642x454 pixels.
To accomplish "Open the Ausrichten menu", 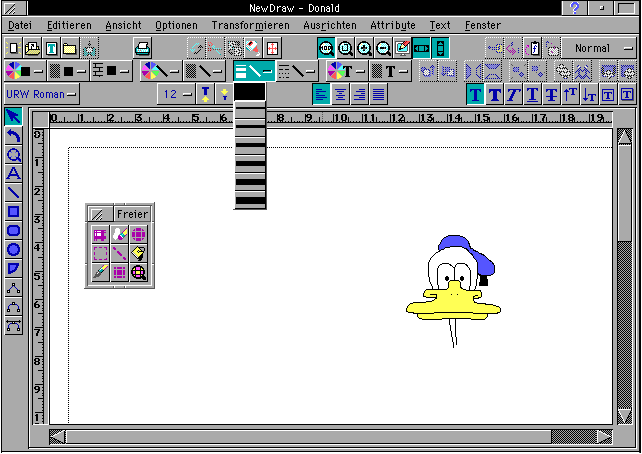I will [330, 25].
